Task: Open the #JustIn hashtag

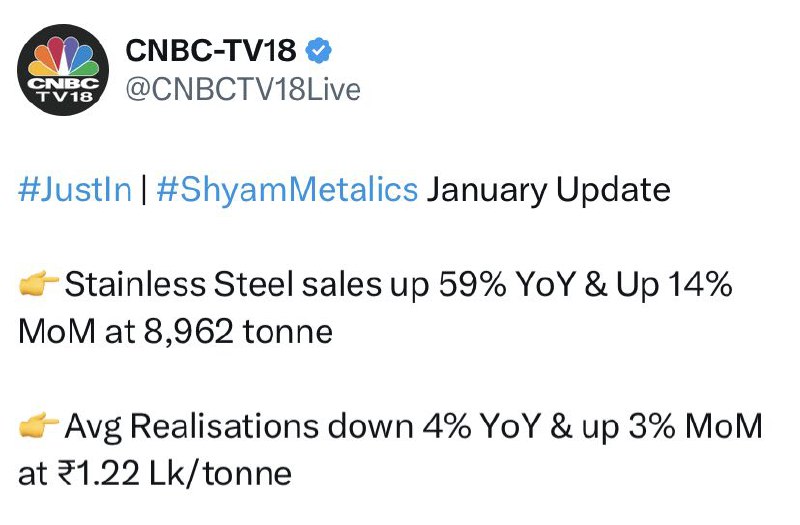Action: click(x=75, y=189)
